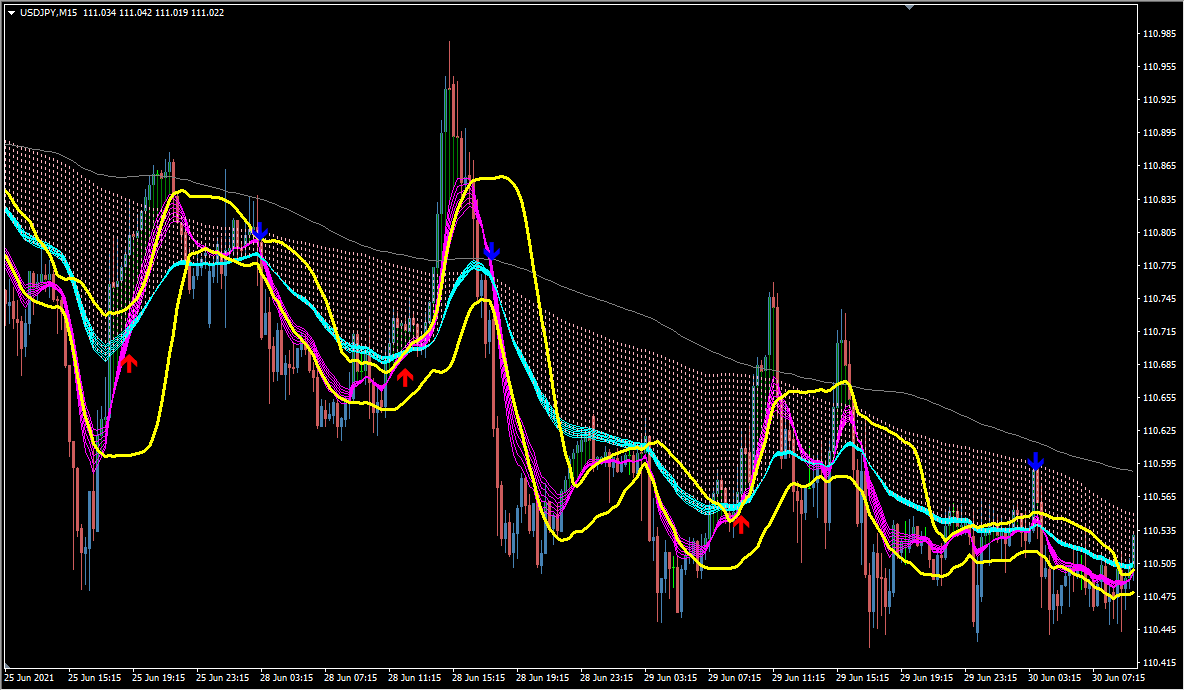Screen dimensions: 1185x691
Task: Click price label 110.805 on the scale
Action: pyautogui.click(x=1159, y=233)
